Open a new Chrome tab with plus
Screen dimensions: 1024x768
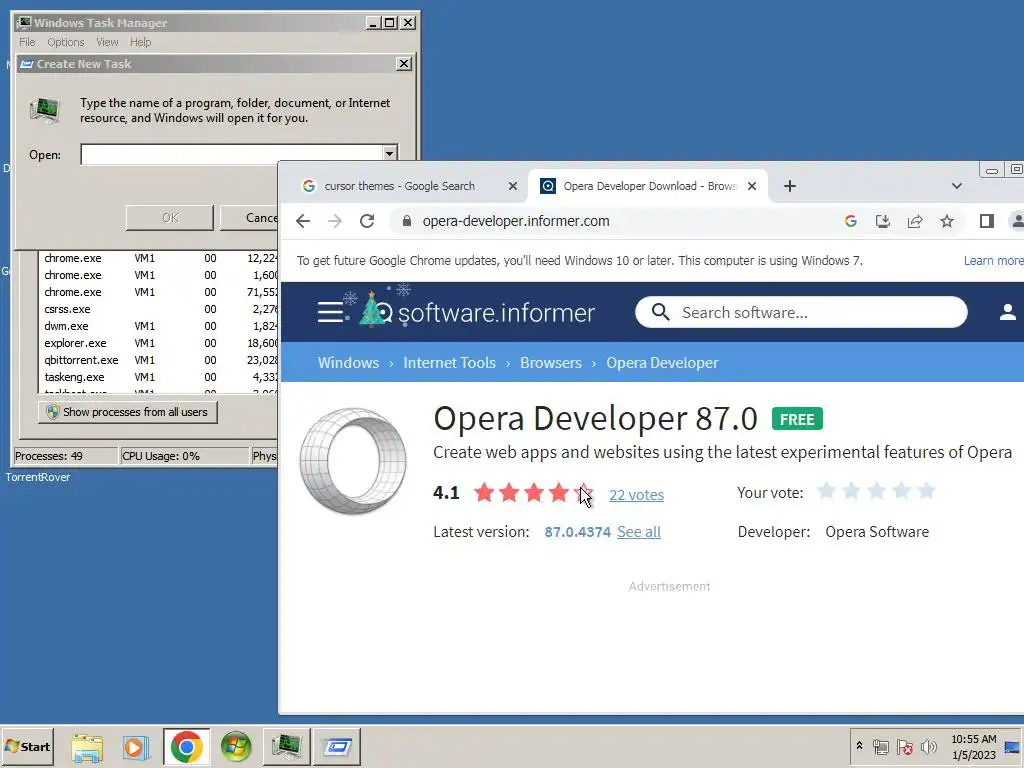click(790, 186)
